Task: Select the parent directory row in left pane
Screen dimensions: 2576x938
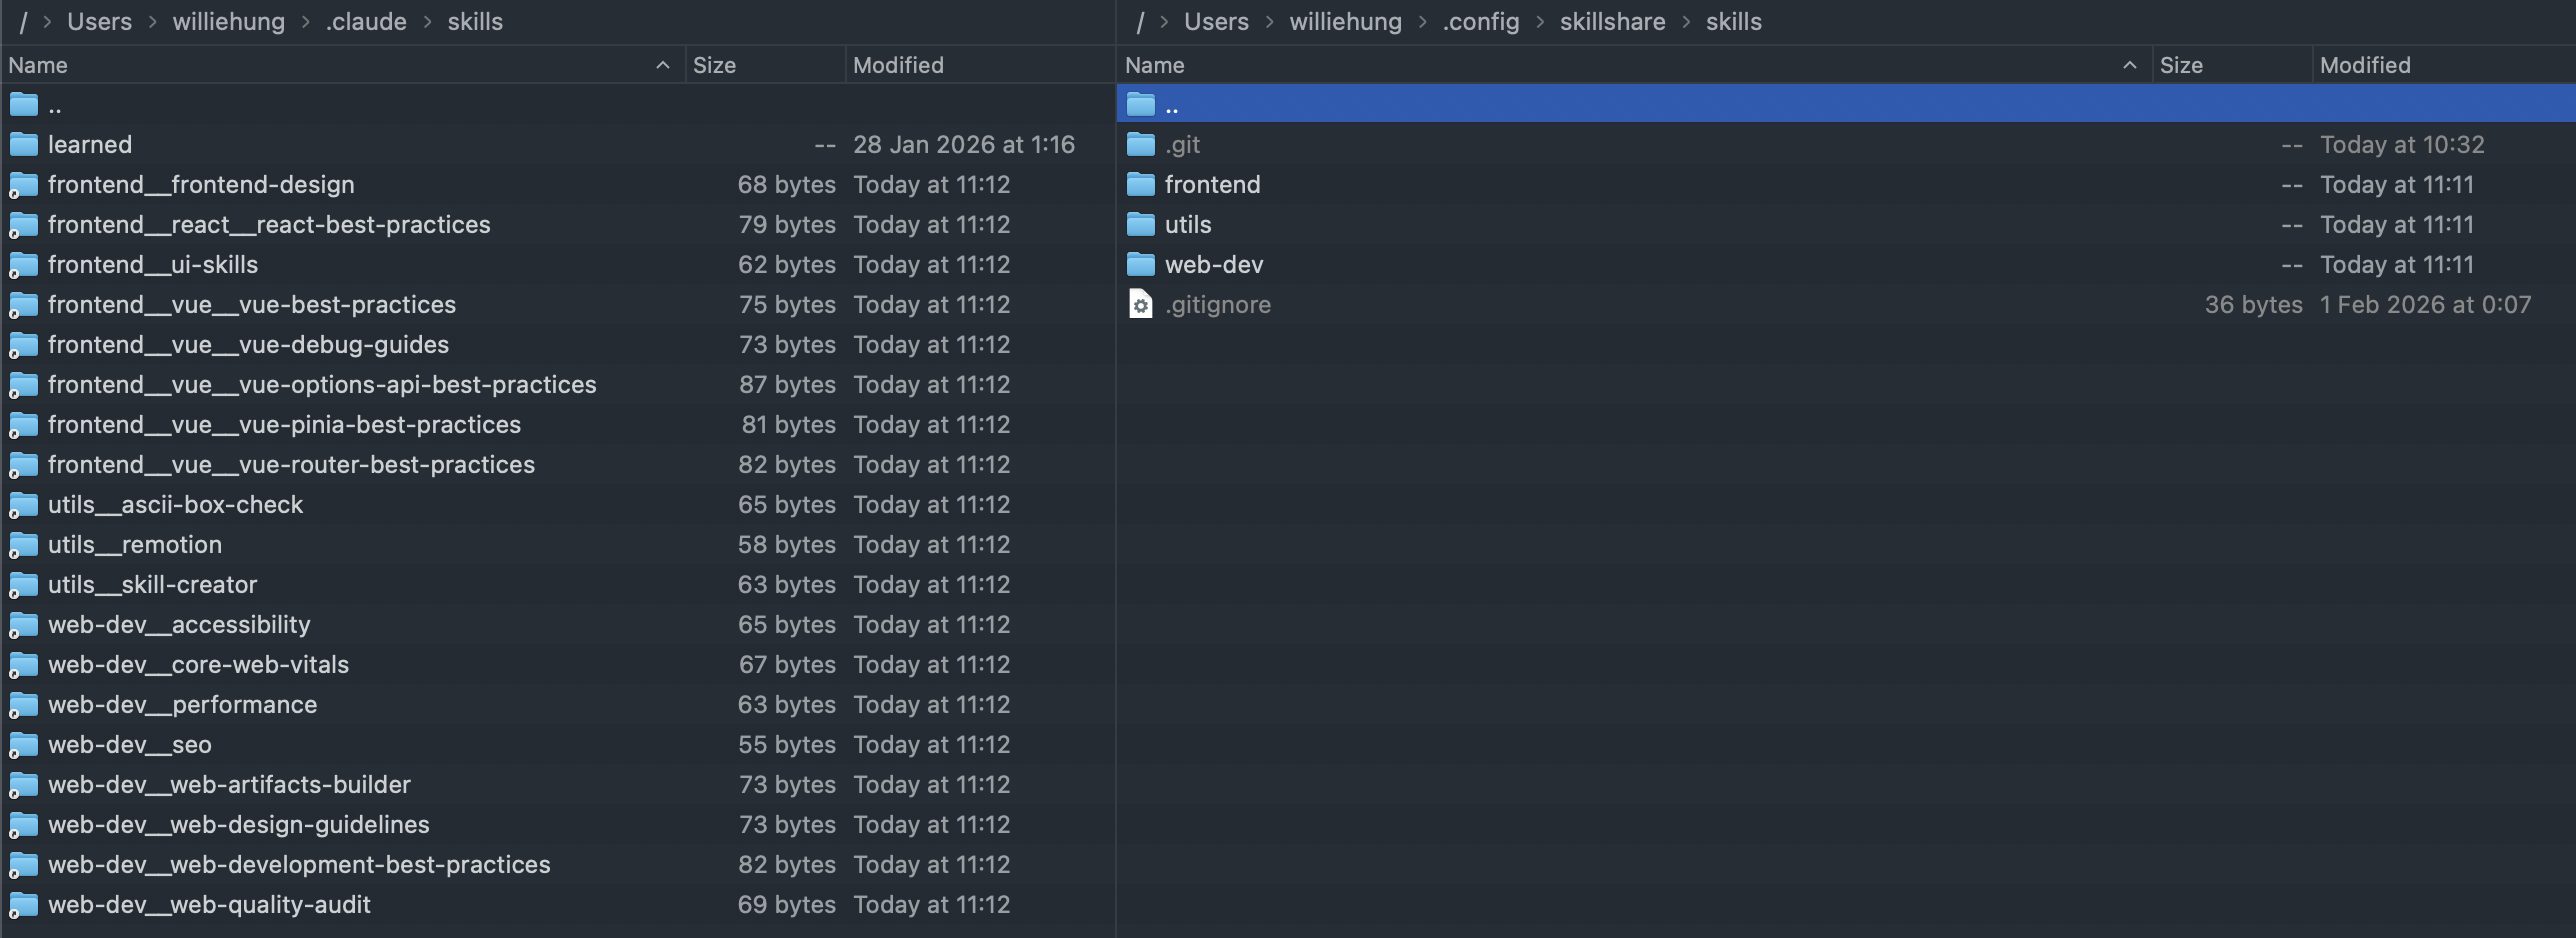Action: coord(55,105)
